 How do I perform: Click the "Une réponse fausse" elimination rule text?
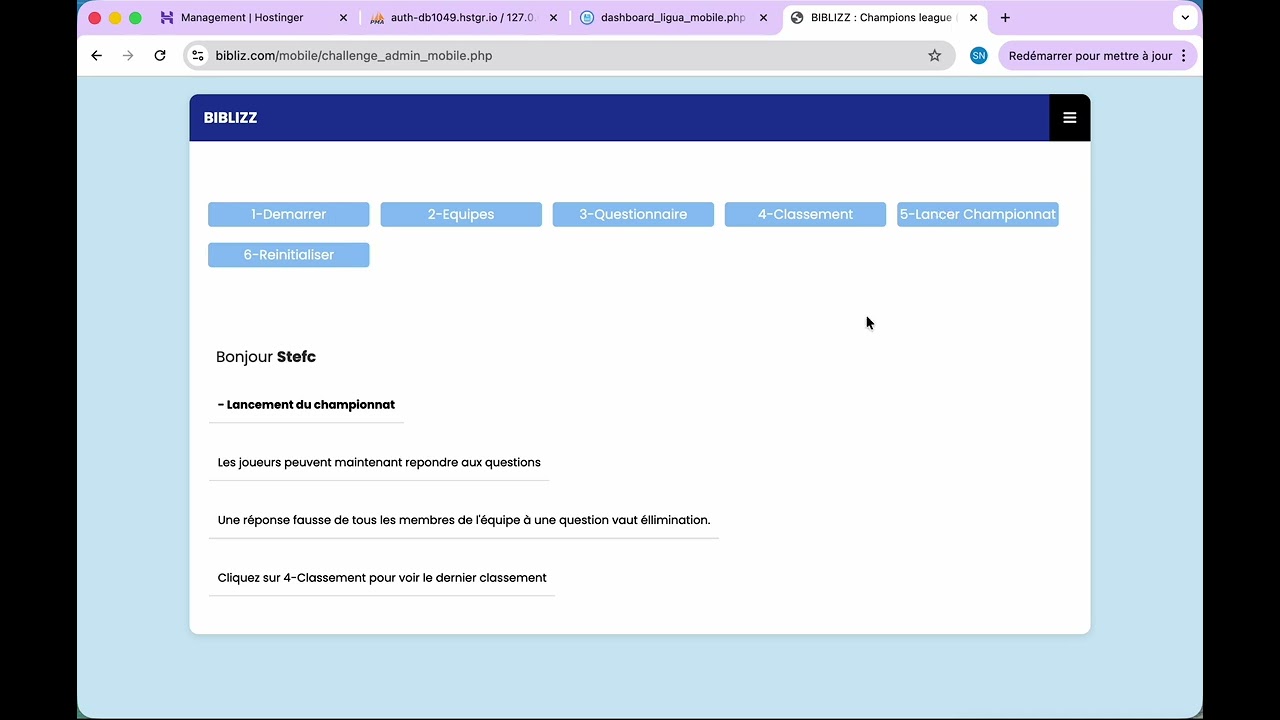464,520
